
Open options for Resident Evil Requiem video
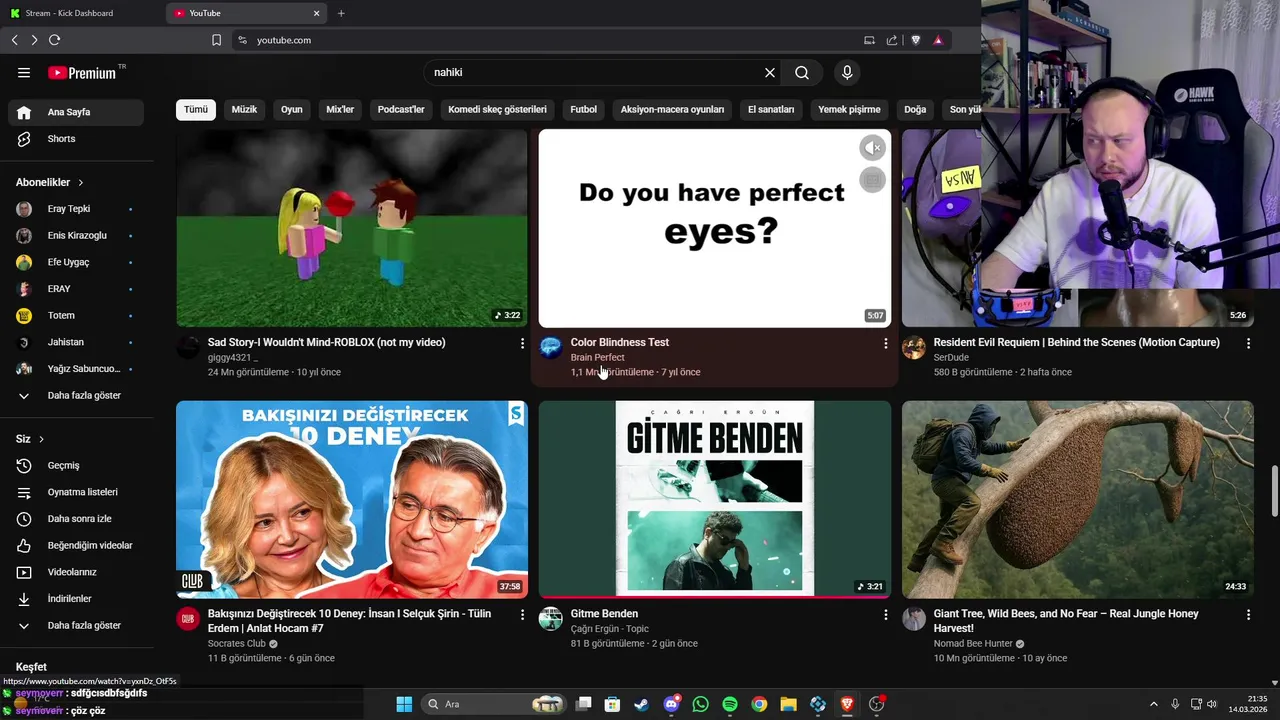pos(1248,343)
